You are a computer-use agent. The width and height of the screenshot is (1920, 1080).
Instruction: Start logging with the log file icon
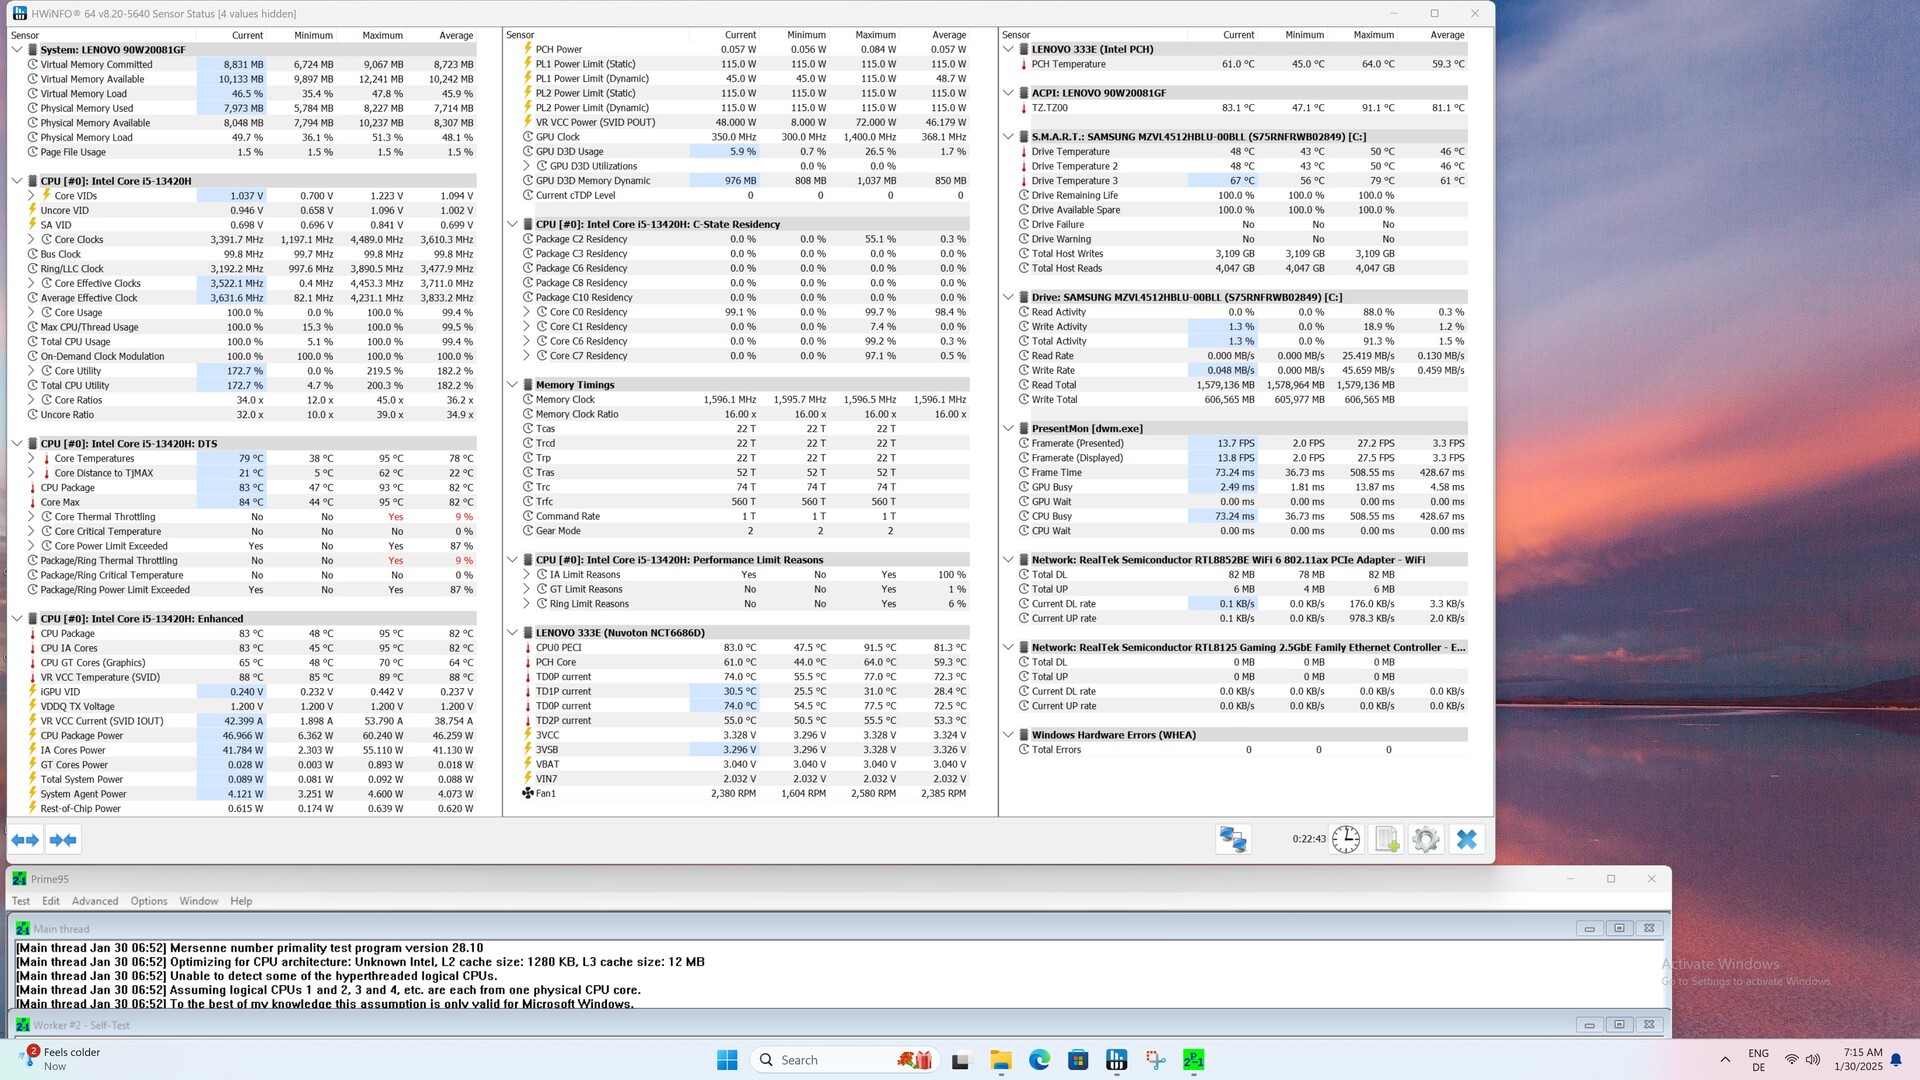click(1386, 840)
